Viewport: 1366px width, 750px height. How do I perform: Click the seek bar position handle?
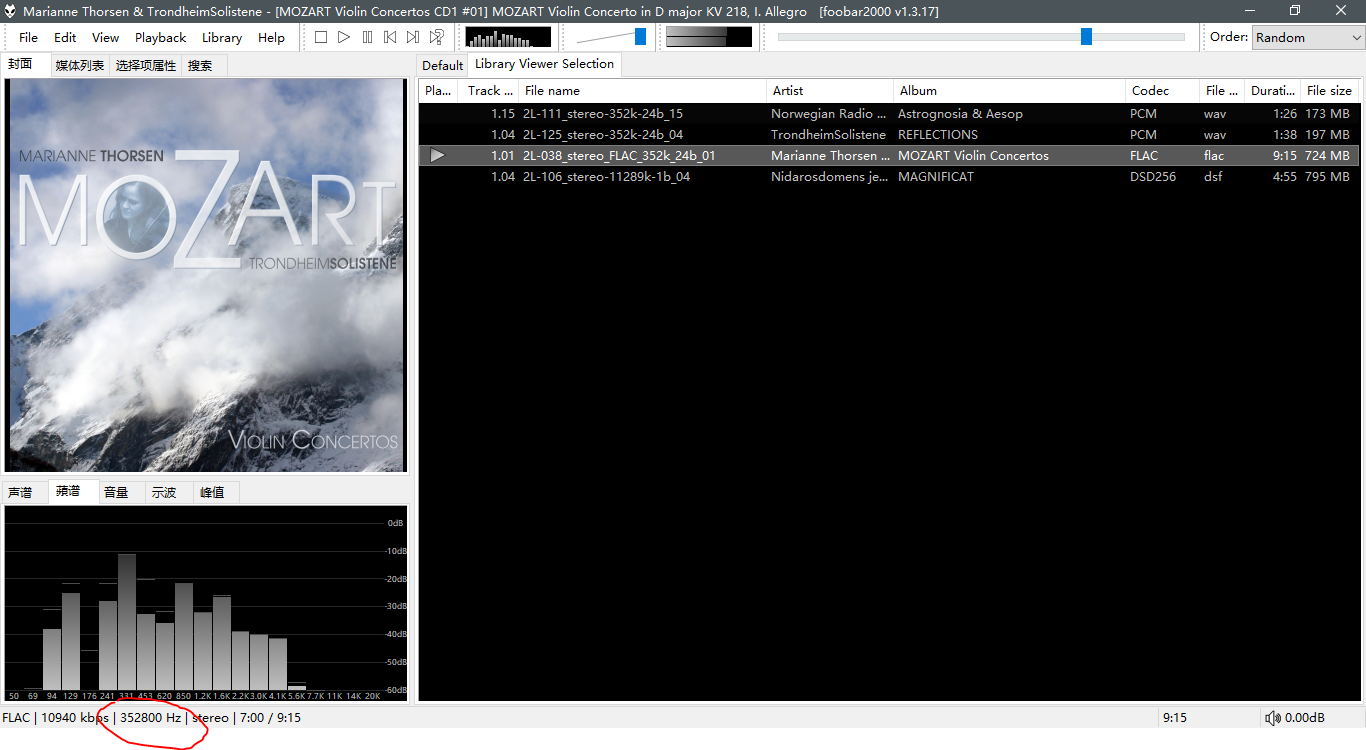[x=1086, y=37]
